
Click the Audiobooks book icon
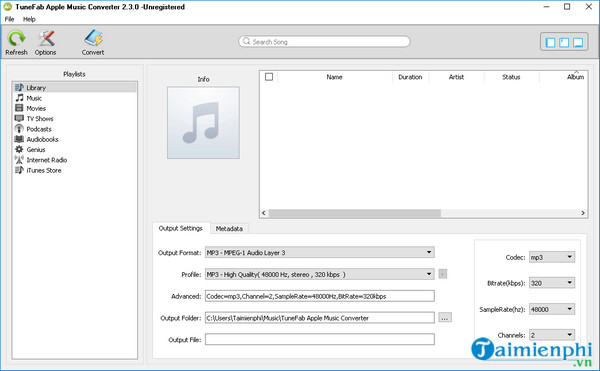click(x=19, y=139)
